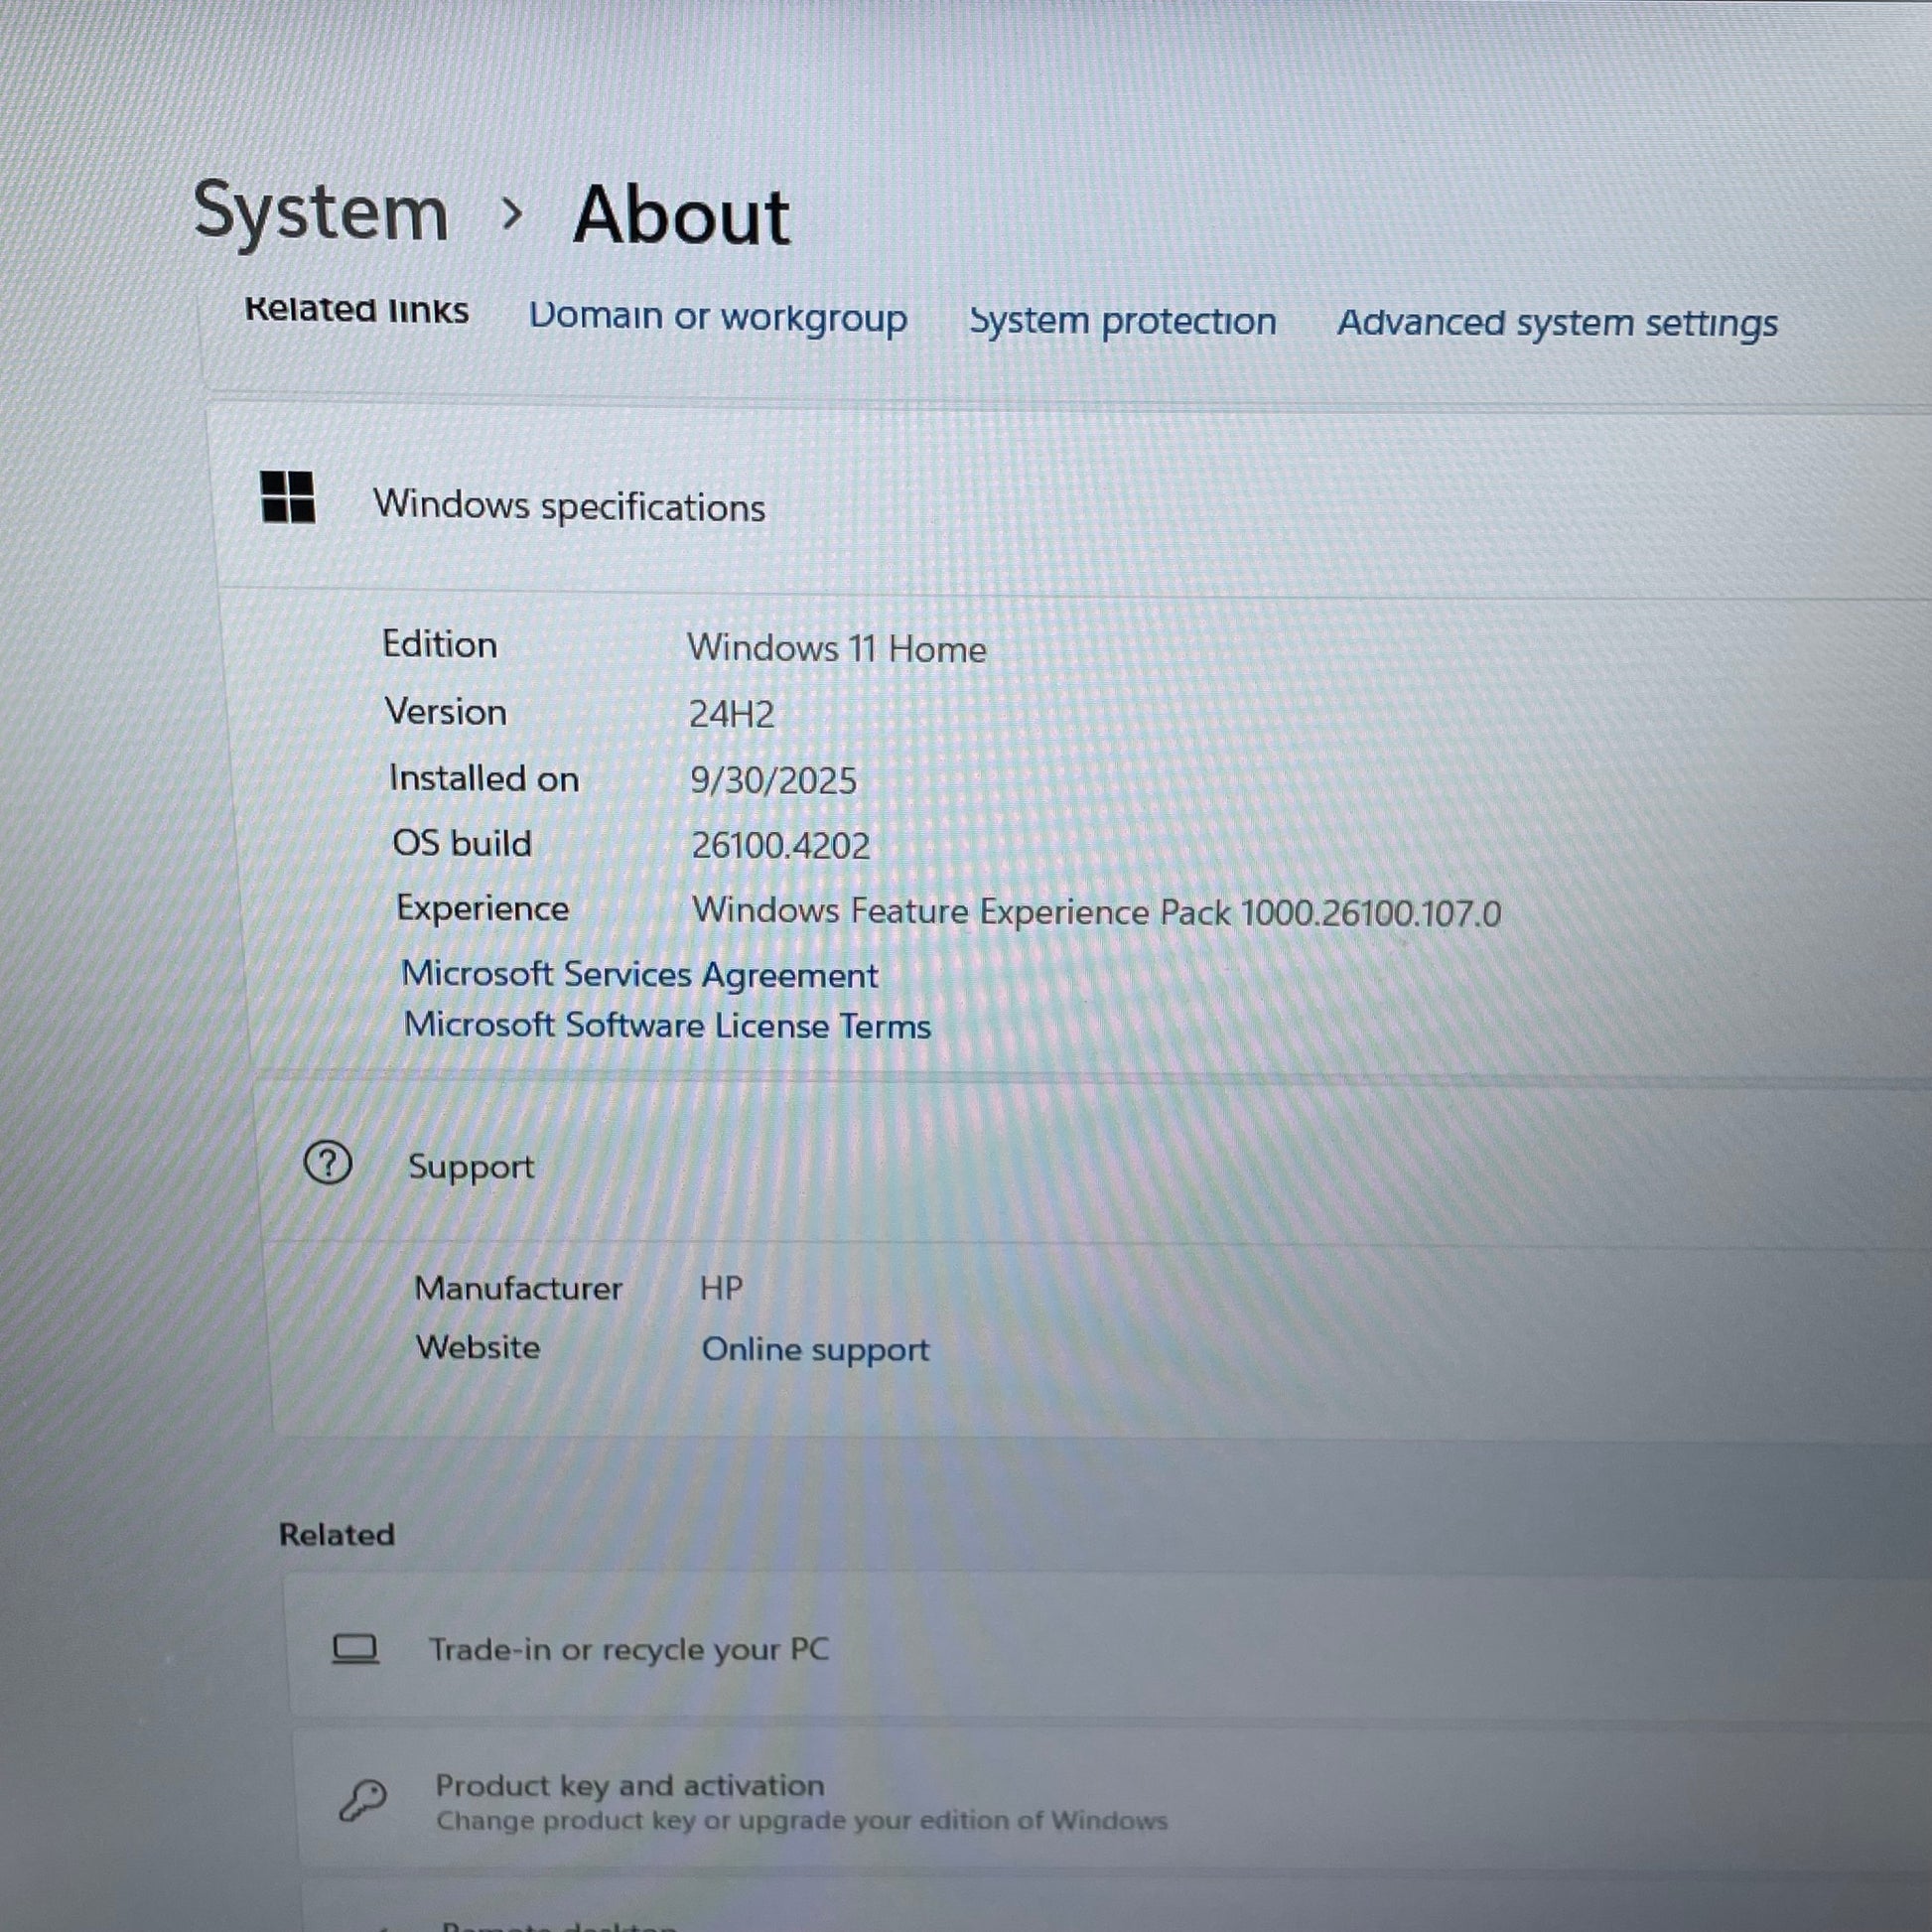This screenshot has width=1932, height=1932.
Task: Click the Windows Feature Experience Pack value
Action: click(x=1096, y=912)
